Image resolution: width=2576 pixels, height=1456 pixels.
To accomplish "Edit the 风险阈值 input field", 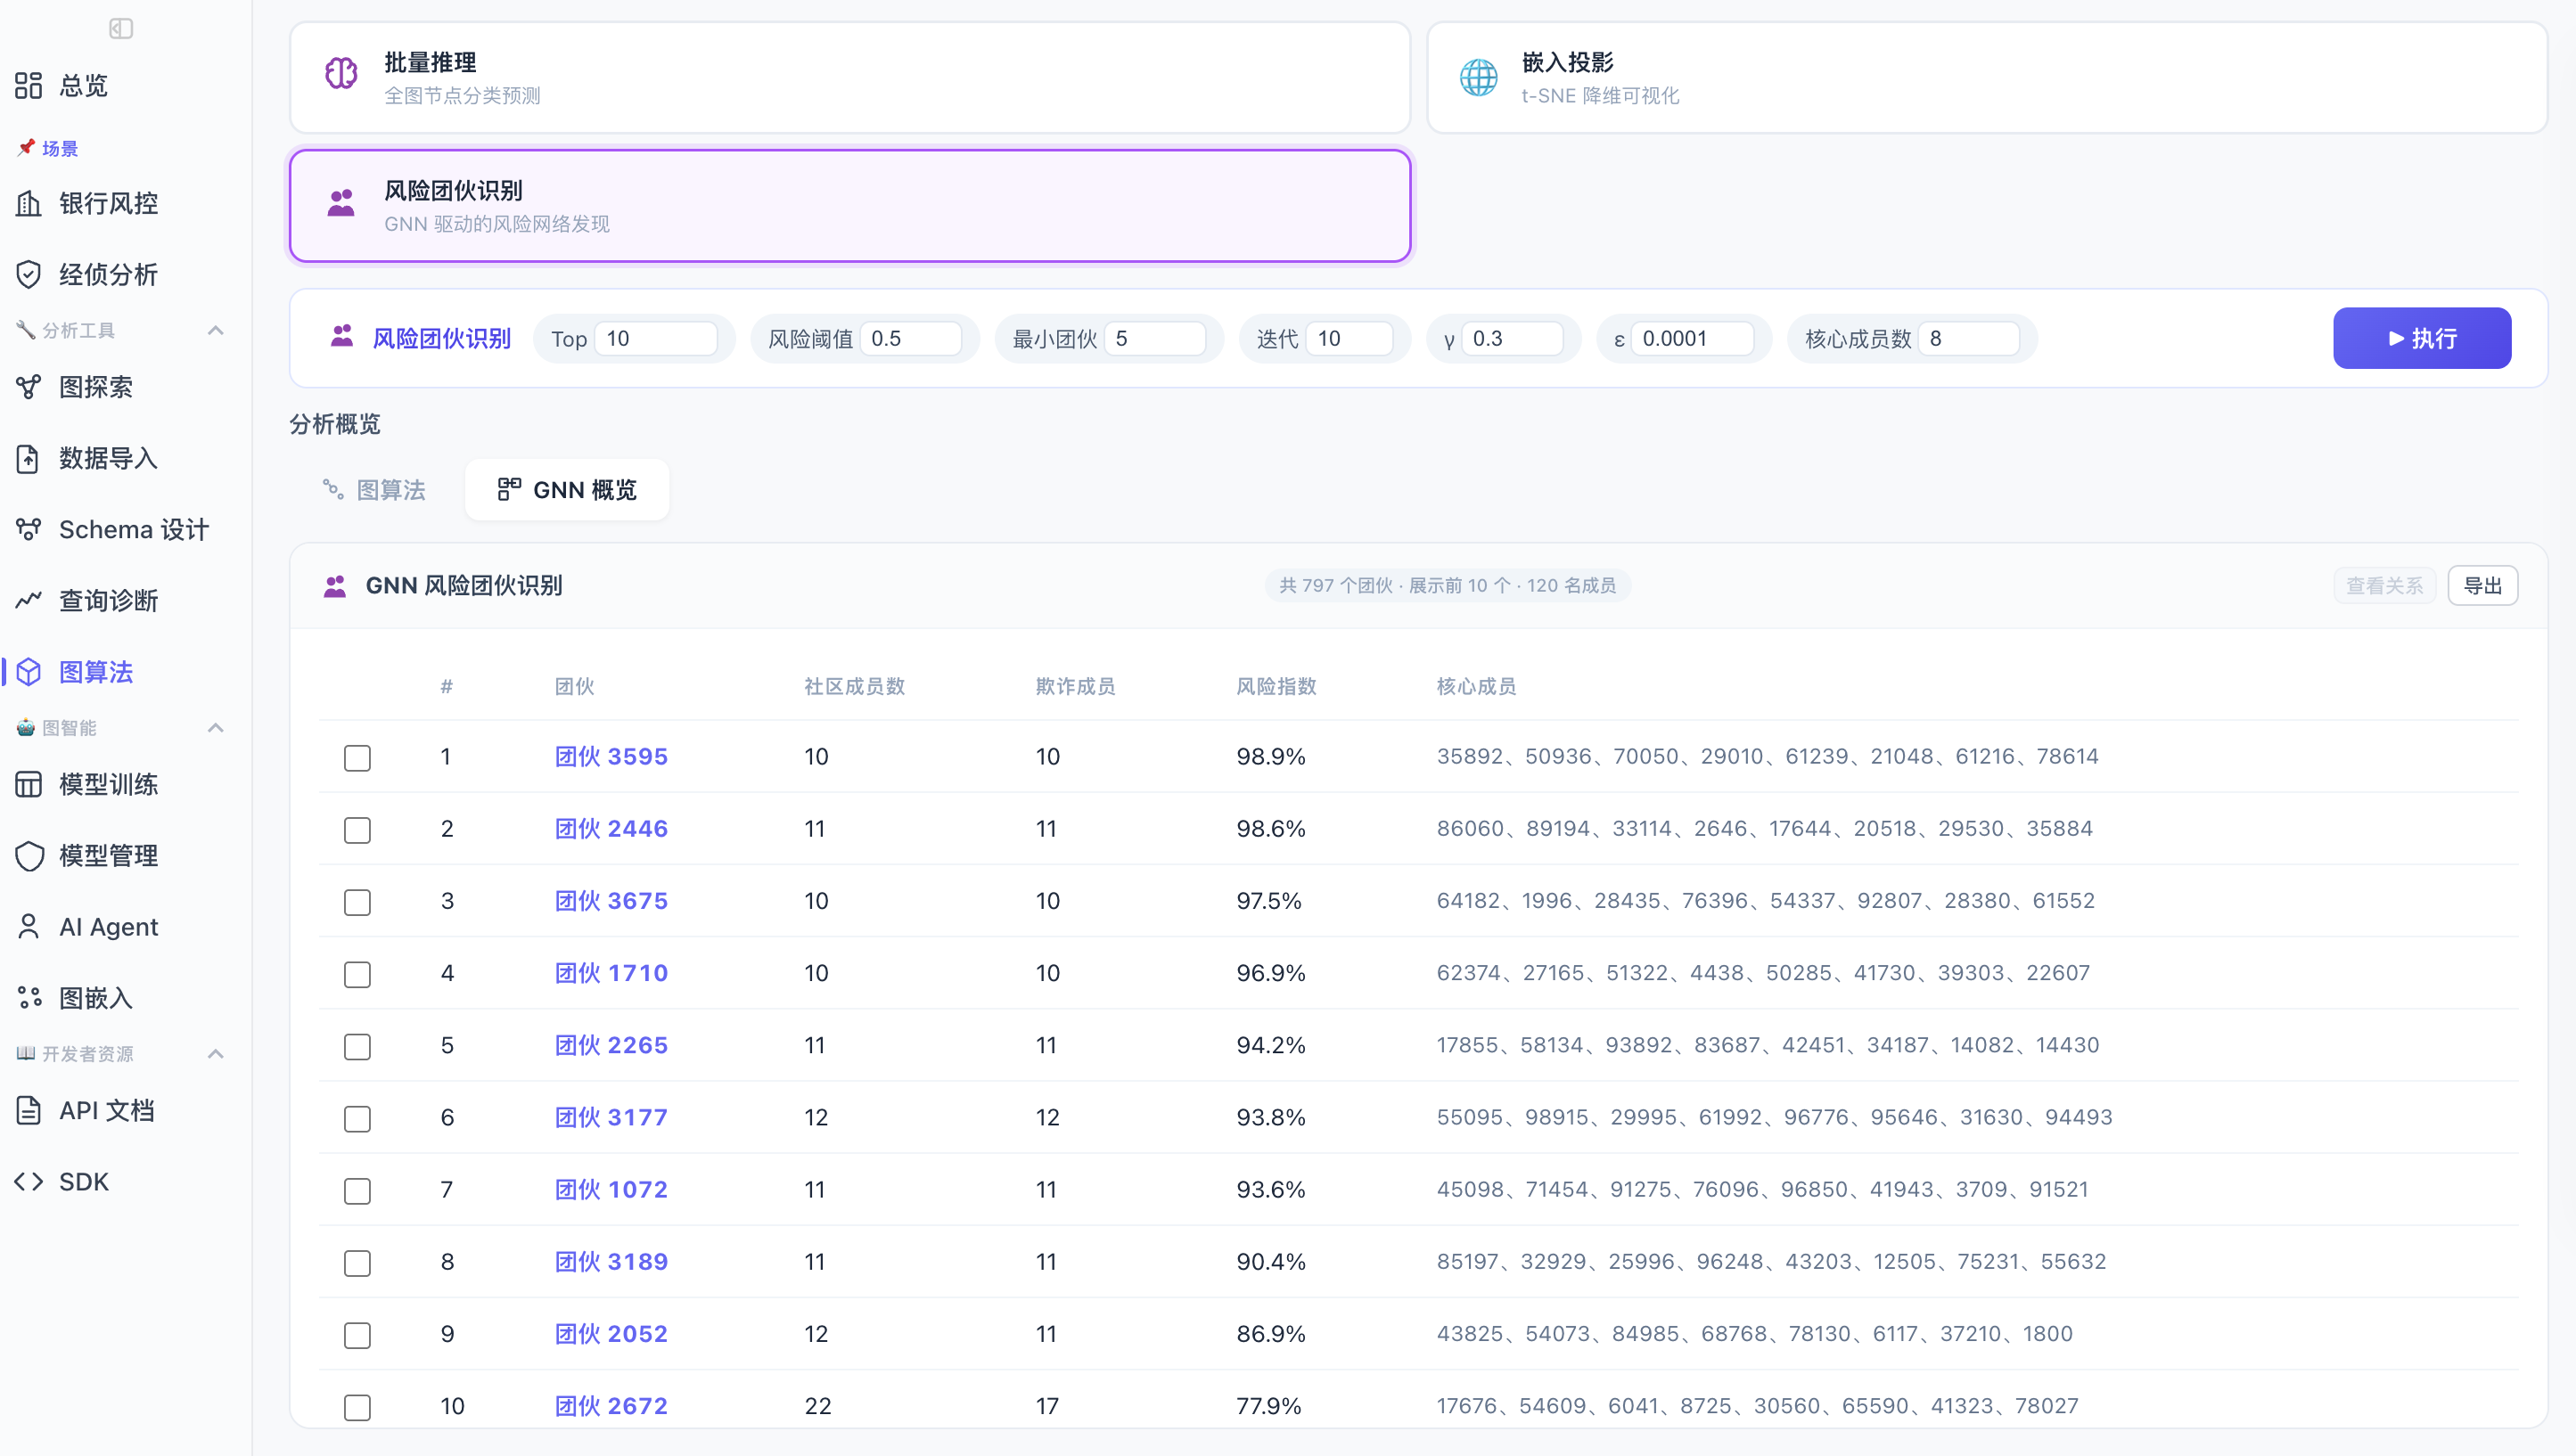I will pyautogui.click(x=910, y=338).
